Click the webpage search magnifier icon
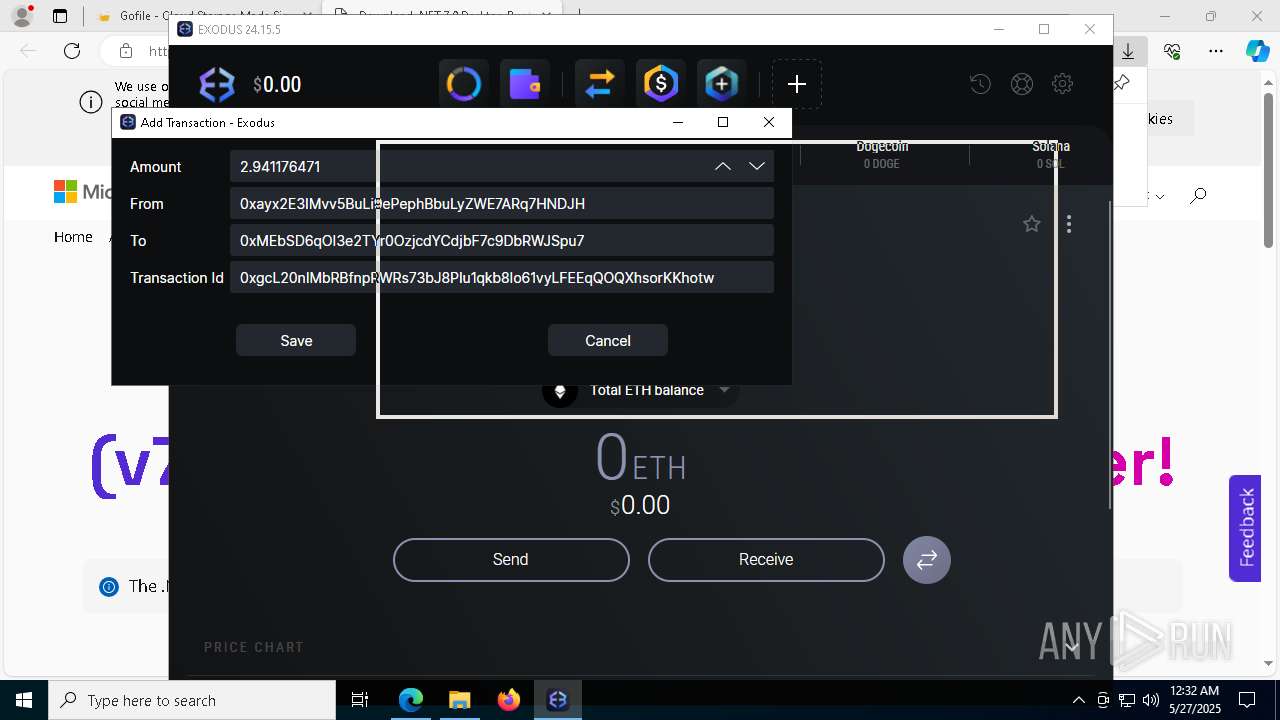 pyautogui.click(x=1198, y=195)
